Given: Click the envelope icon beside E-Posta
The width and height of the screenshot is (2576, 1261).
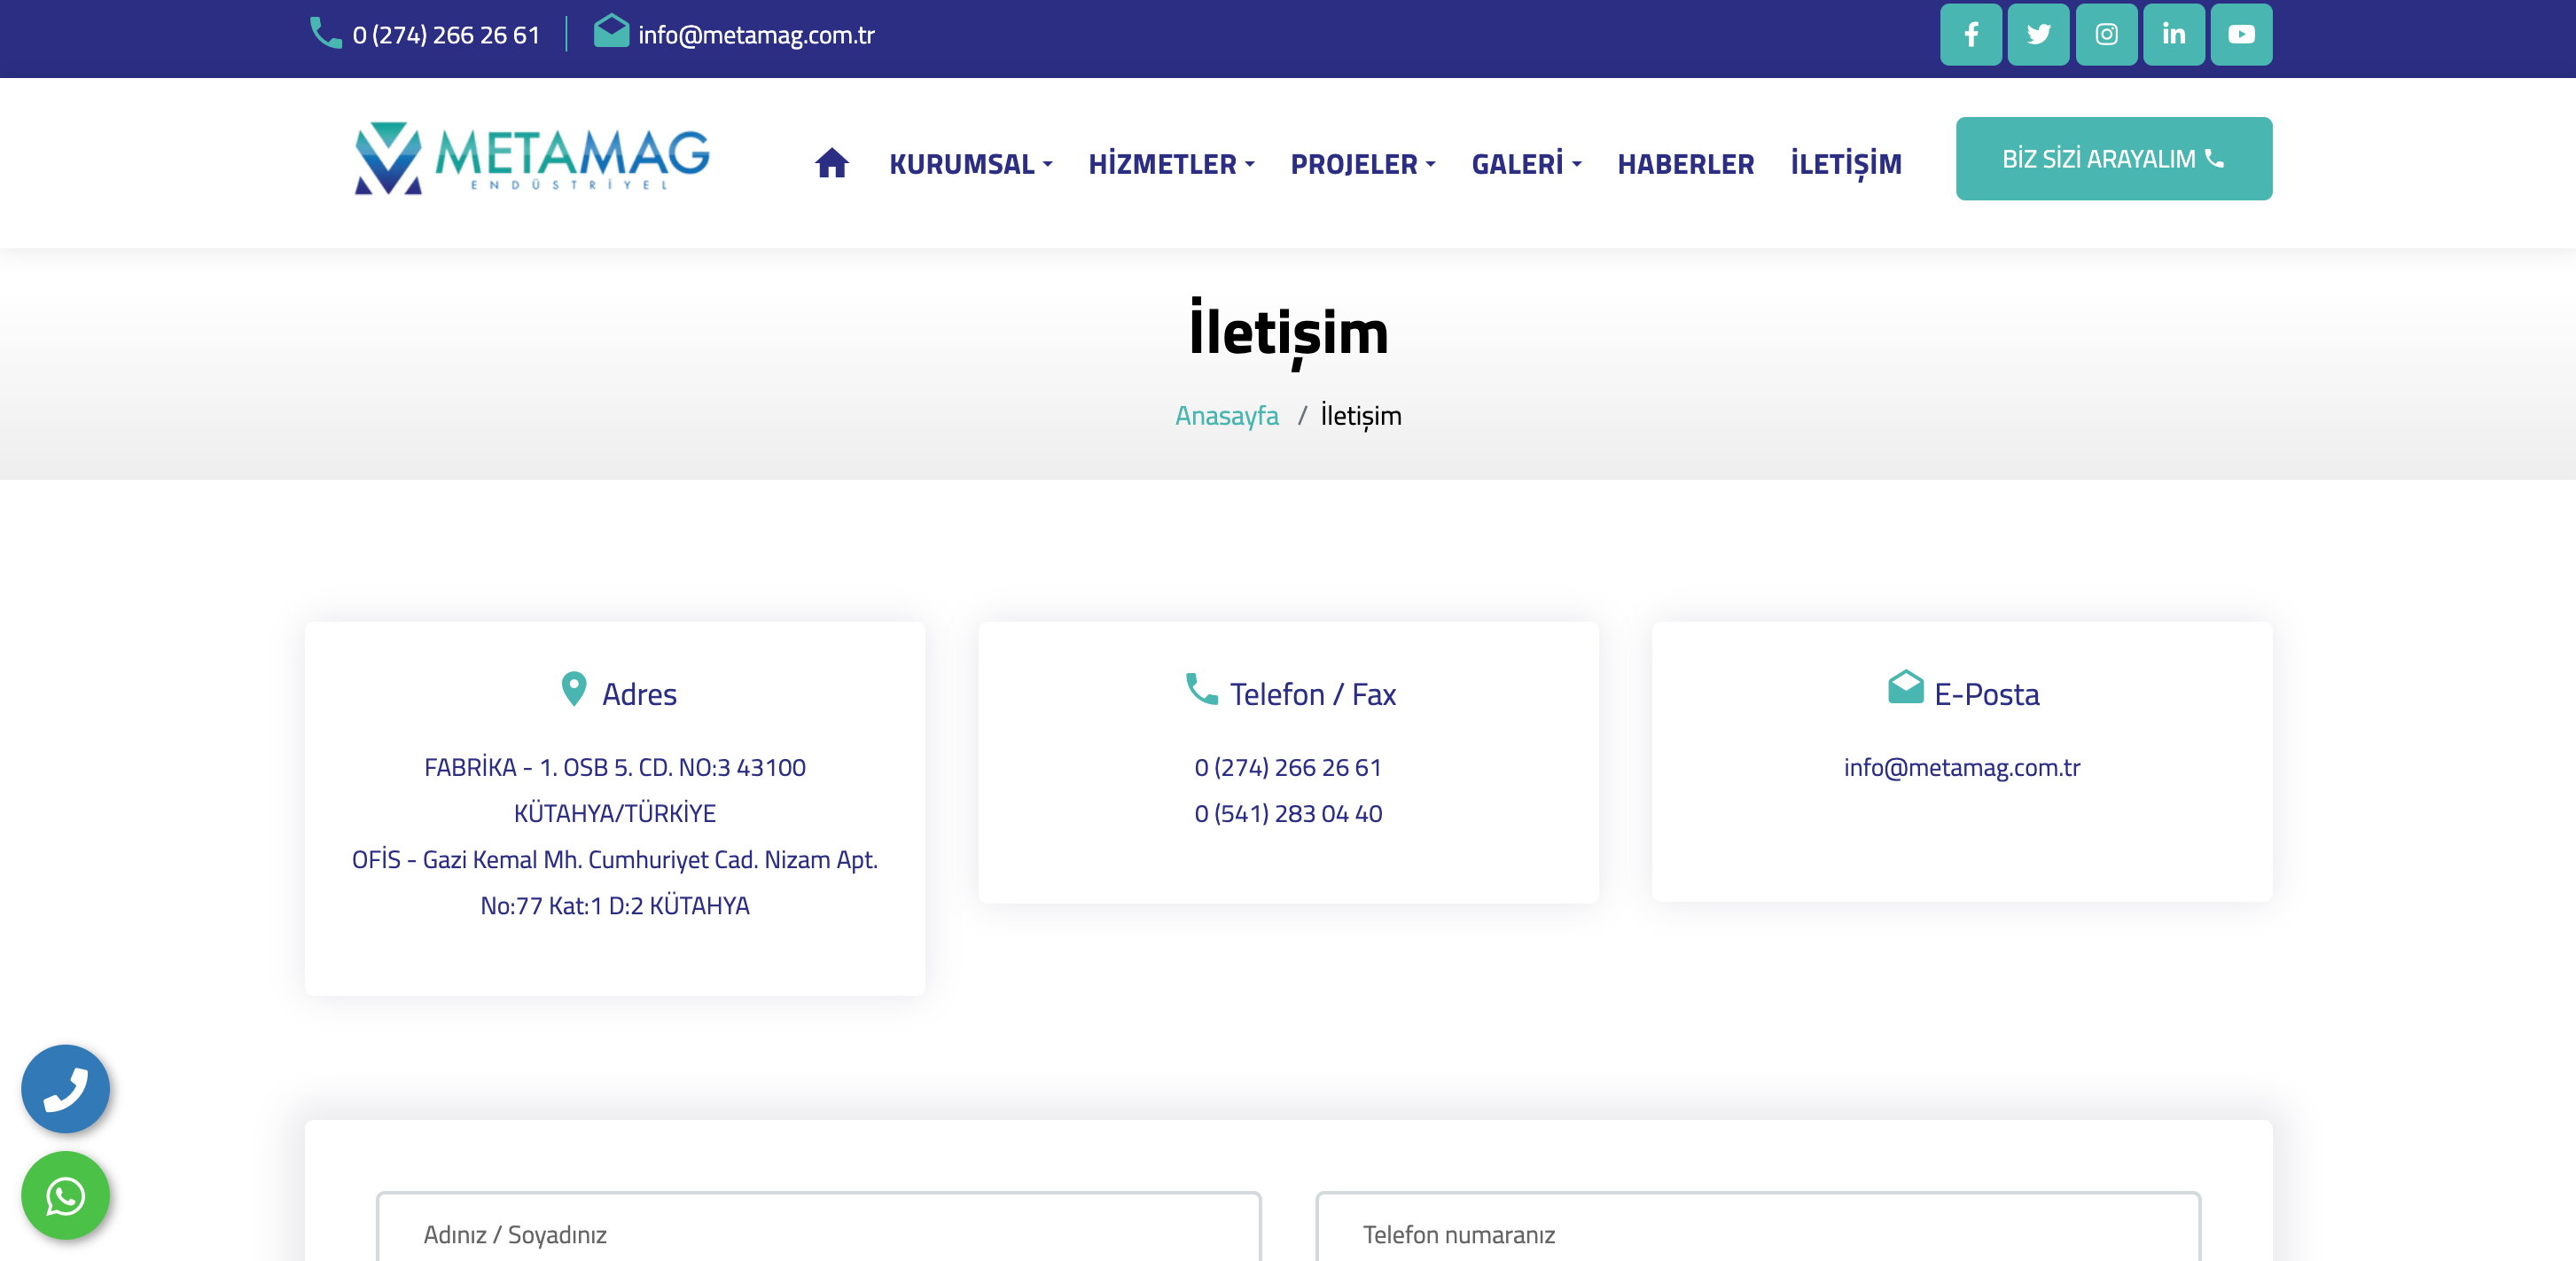Looking at the screenshot, I should point(1905,687).
